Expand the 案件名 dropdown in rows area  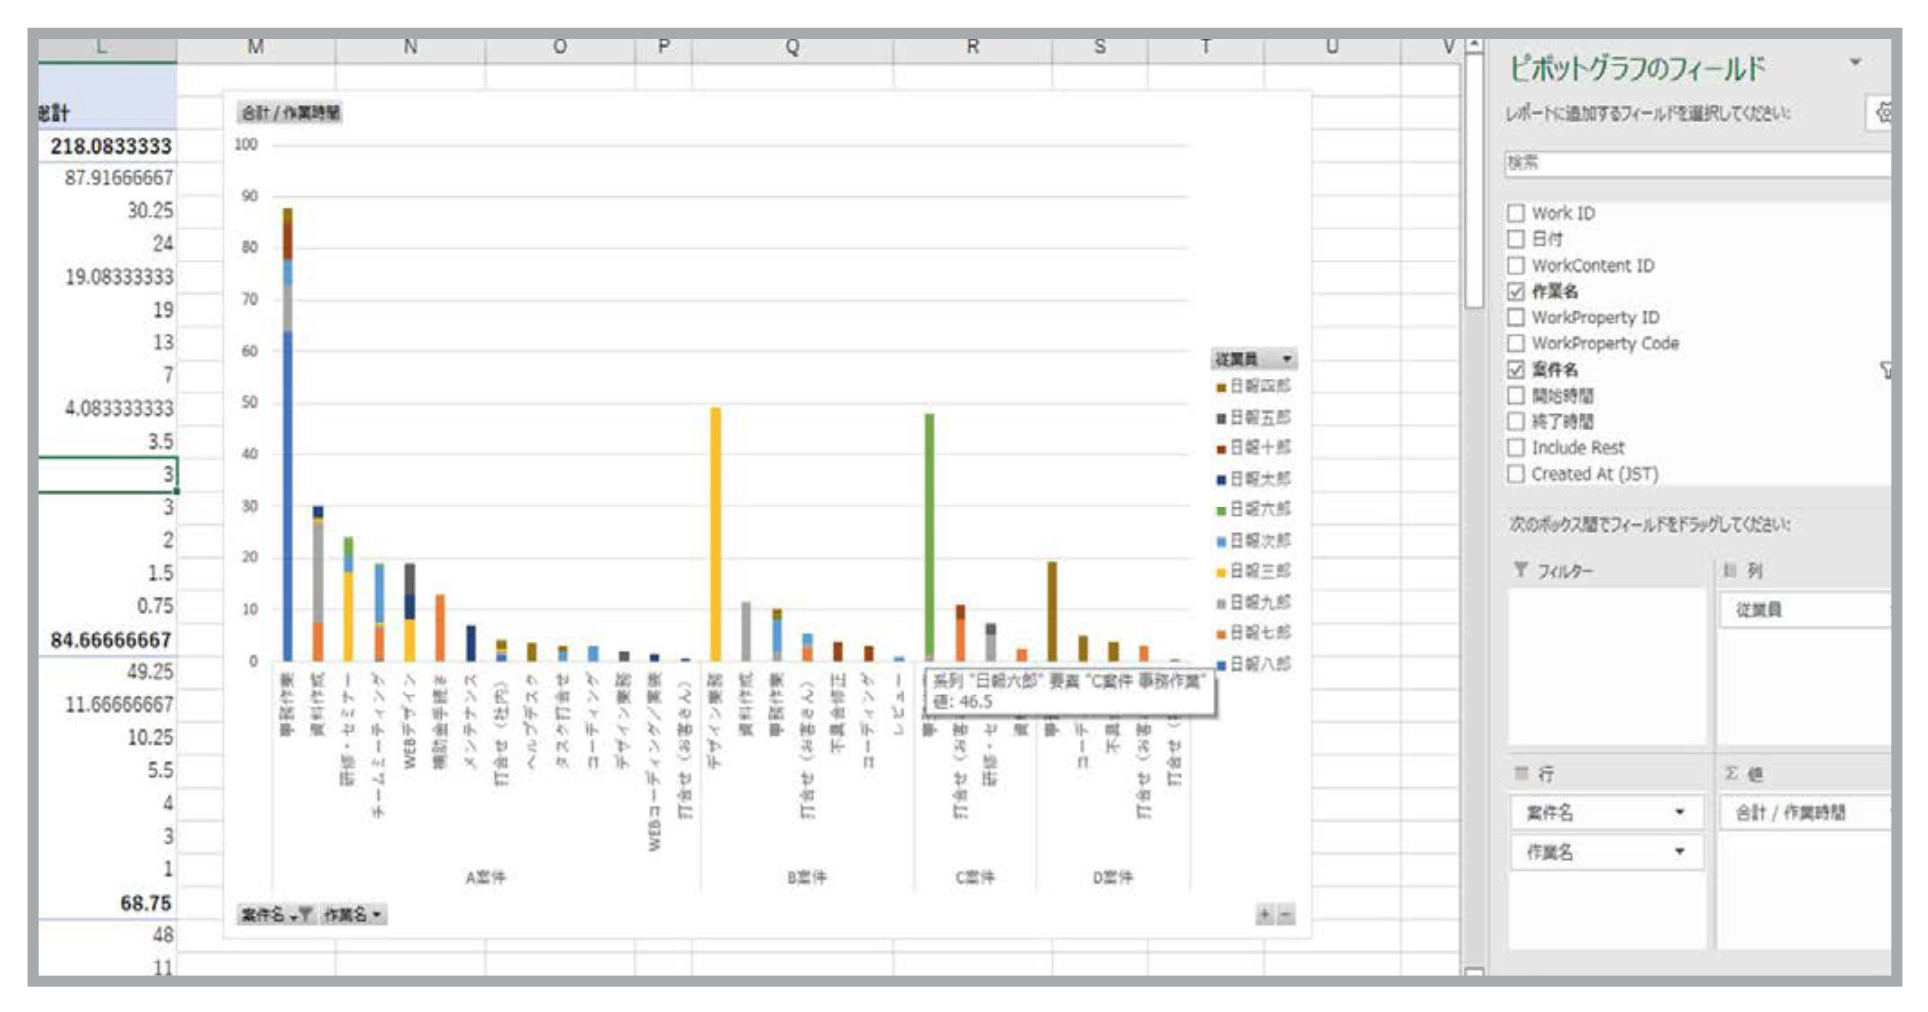1680,812
